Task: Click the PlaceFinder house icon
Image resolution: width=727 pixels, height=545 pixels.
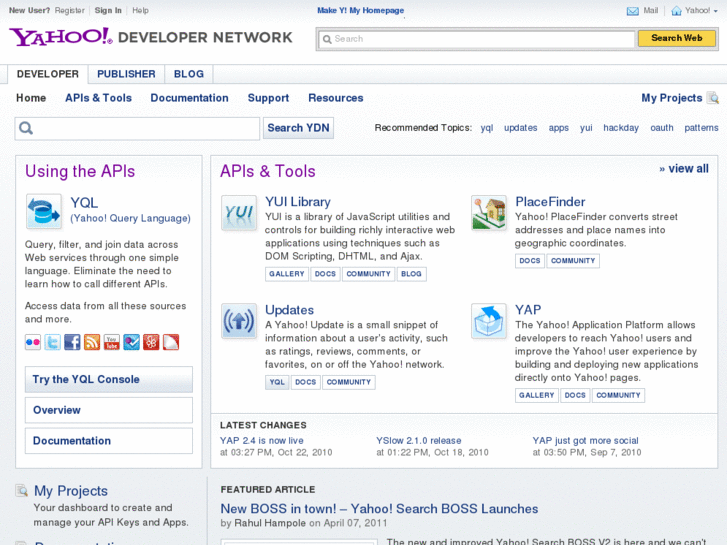Action: tap(489, 213)
